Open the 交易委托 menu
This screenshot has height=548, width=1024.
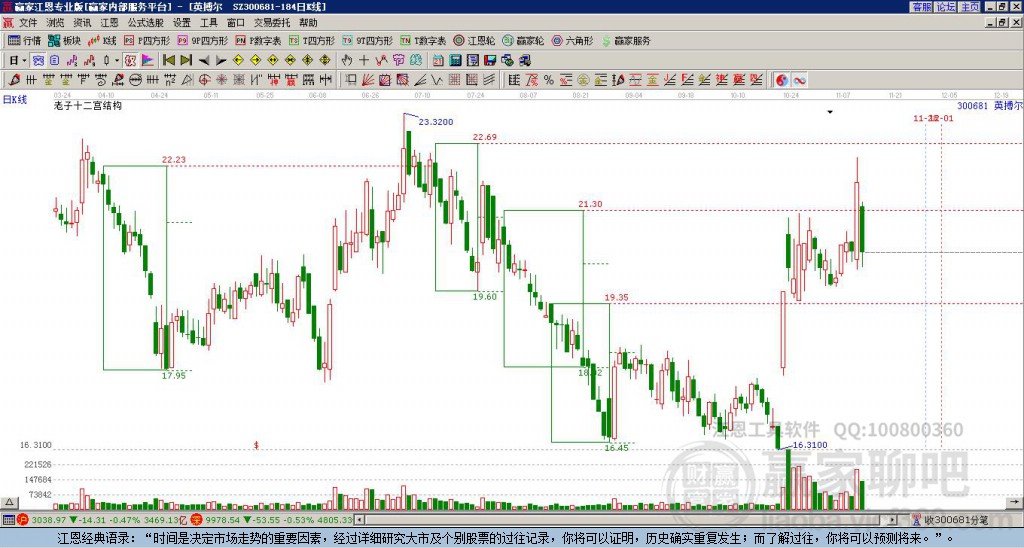click(272, 23)
